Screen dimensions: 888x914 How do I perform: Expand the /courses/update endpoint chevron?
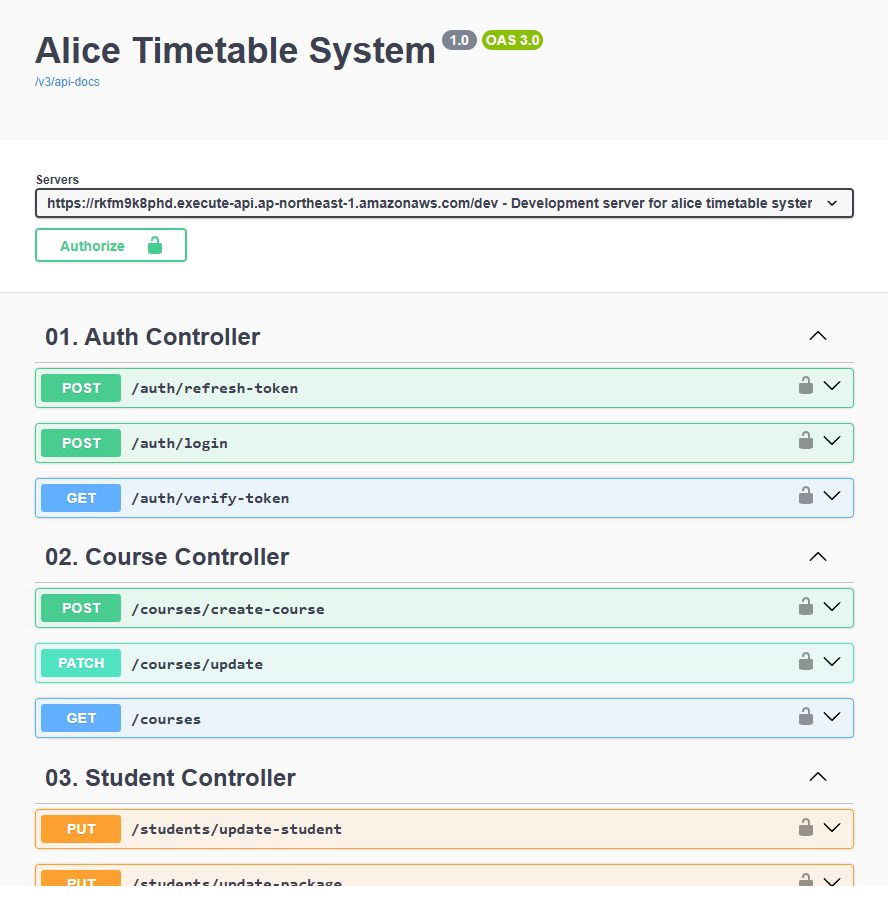coord(832,661)
